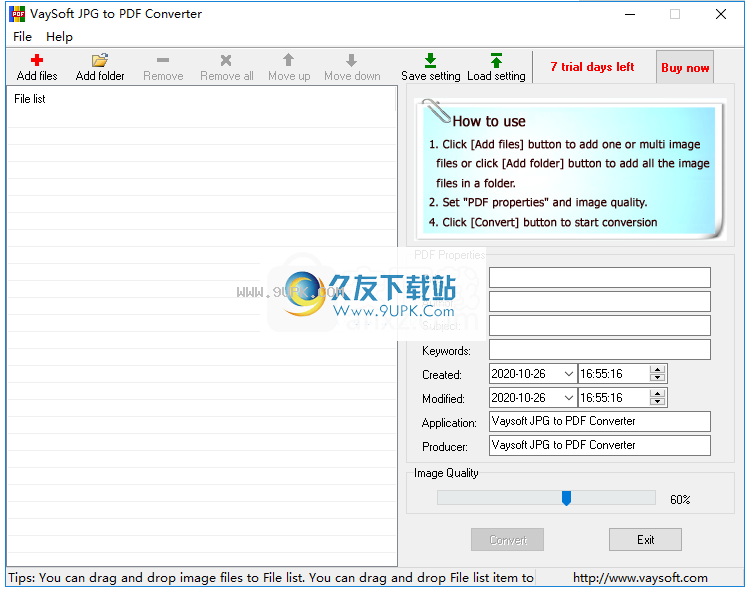Expand the Created date dropdown

pos(568,374)
